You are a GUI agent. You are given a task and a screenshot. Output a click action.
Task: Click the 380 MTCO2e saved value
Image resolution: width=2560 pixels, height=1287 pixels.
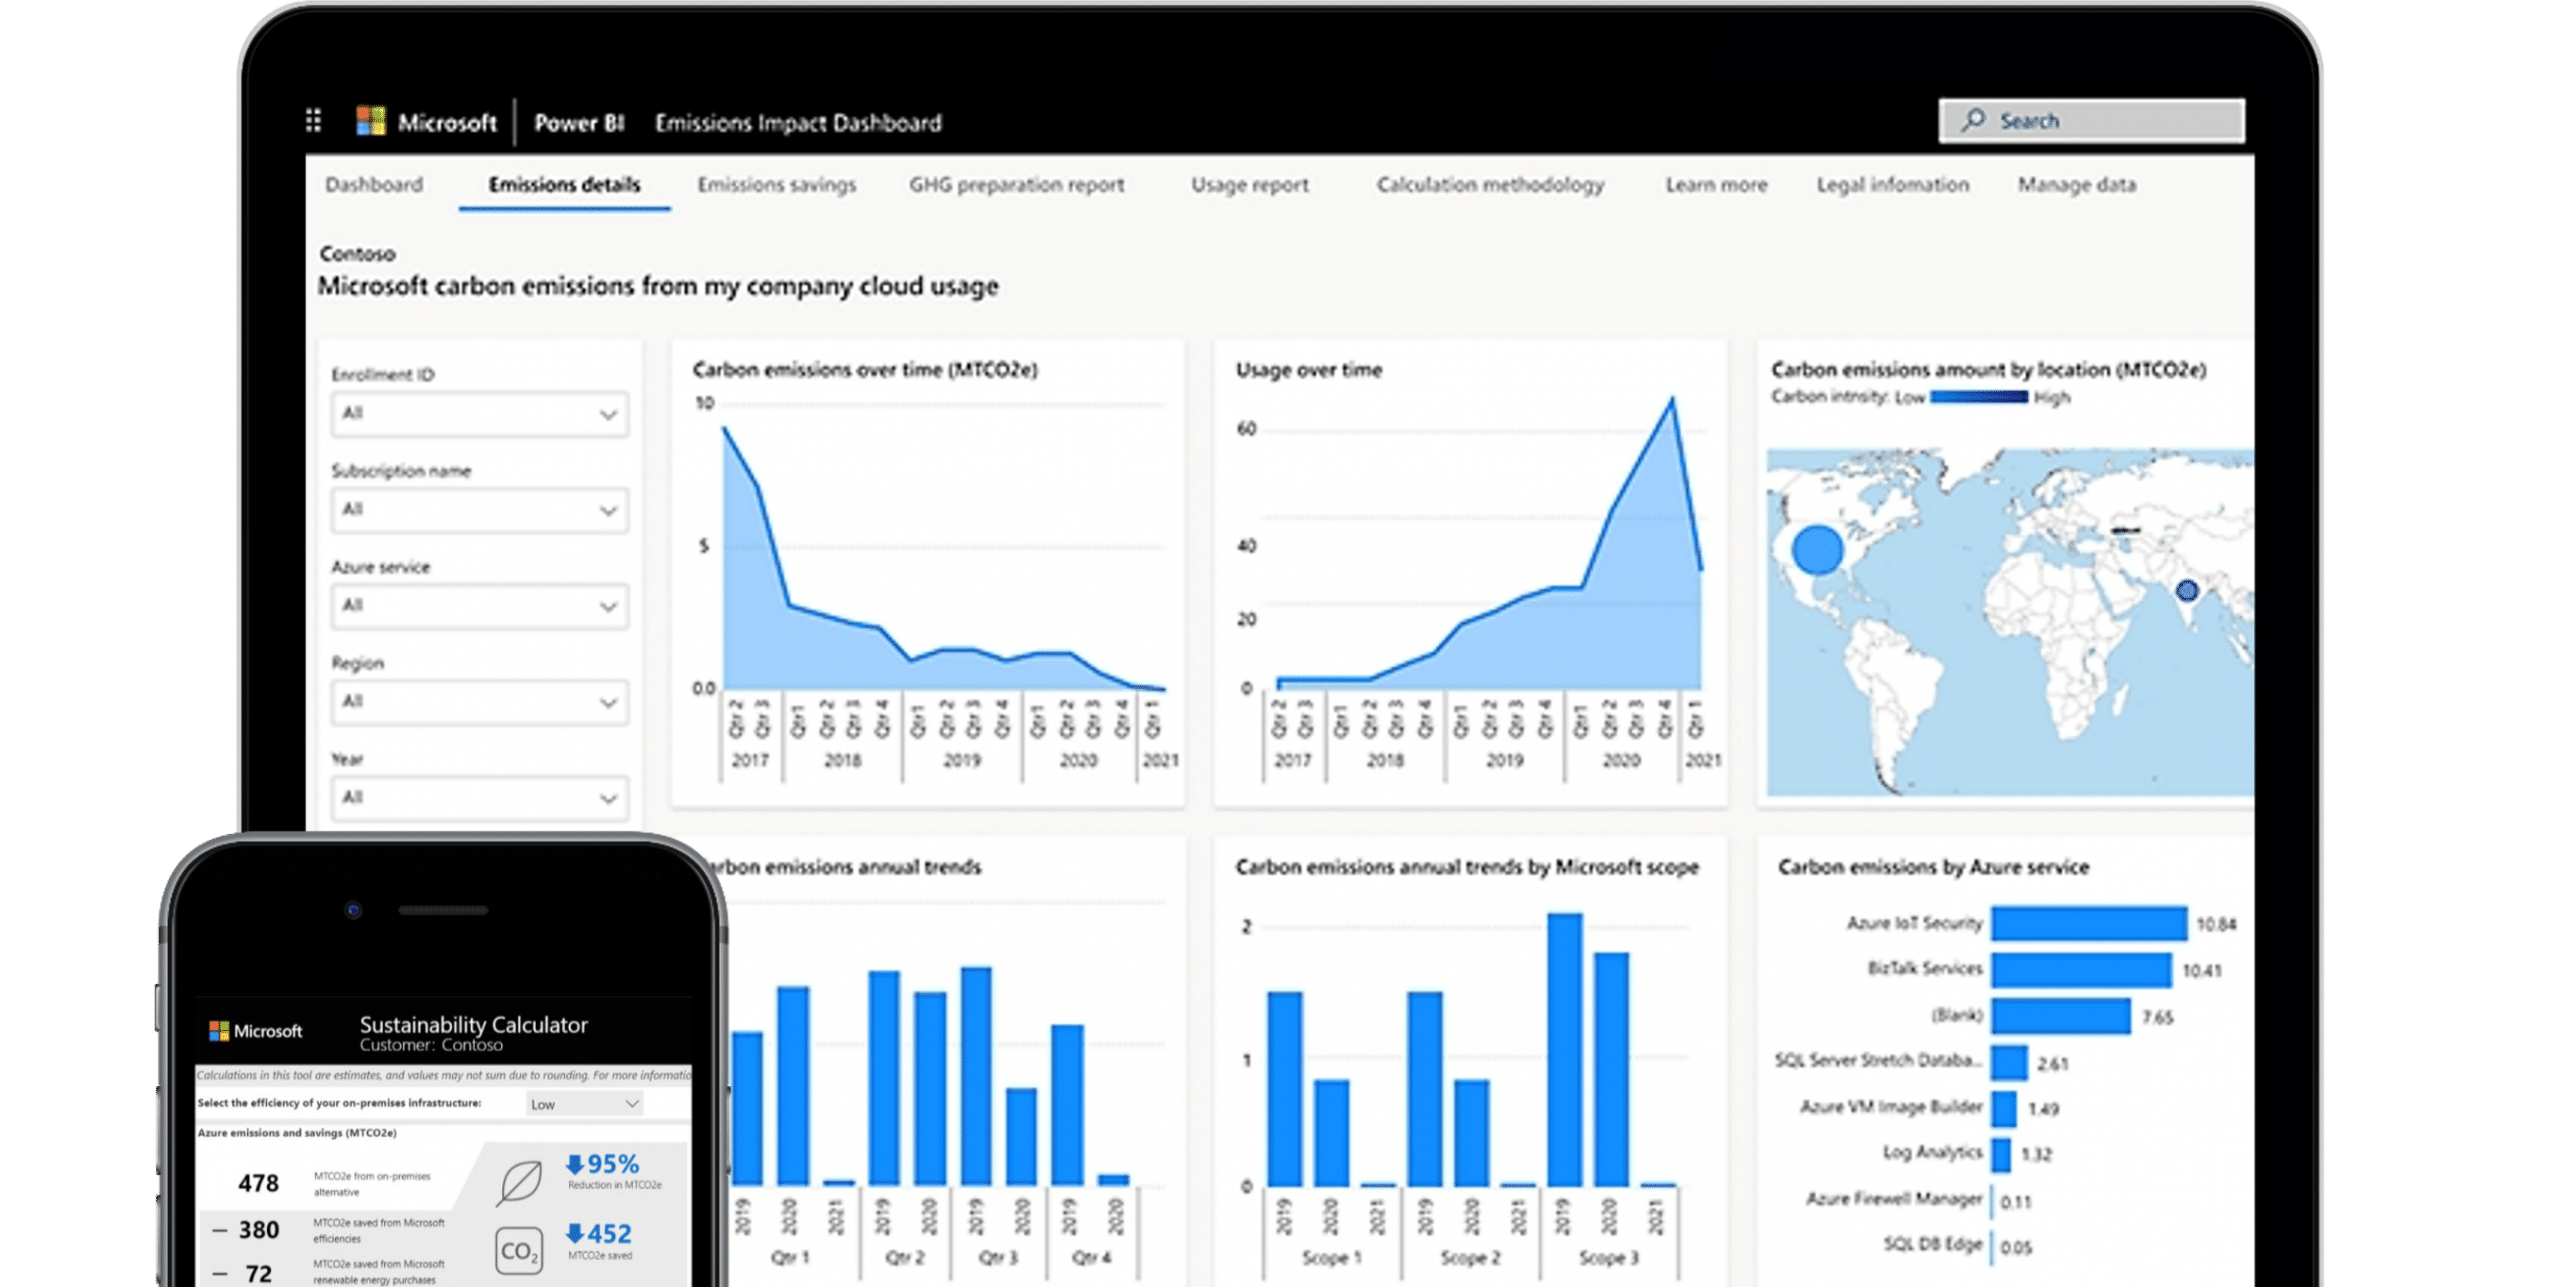click(x=258, y=1230)
